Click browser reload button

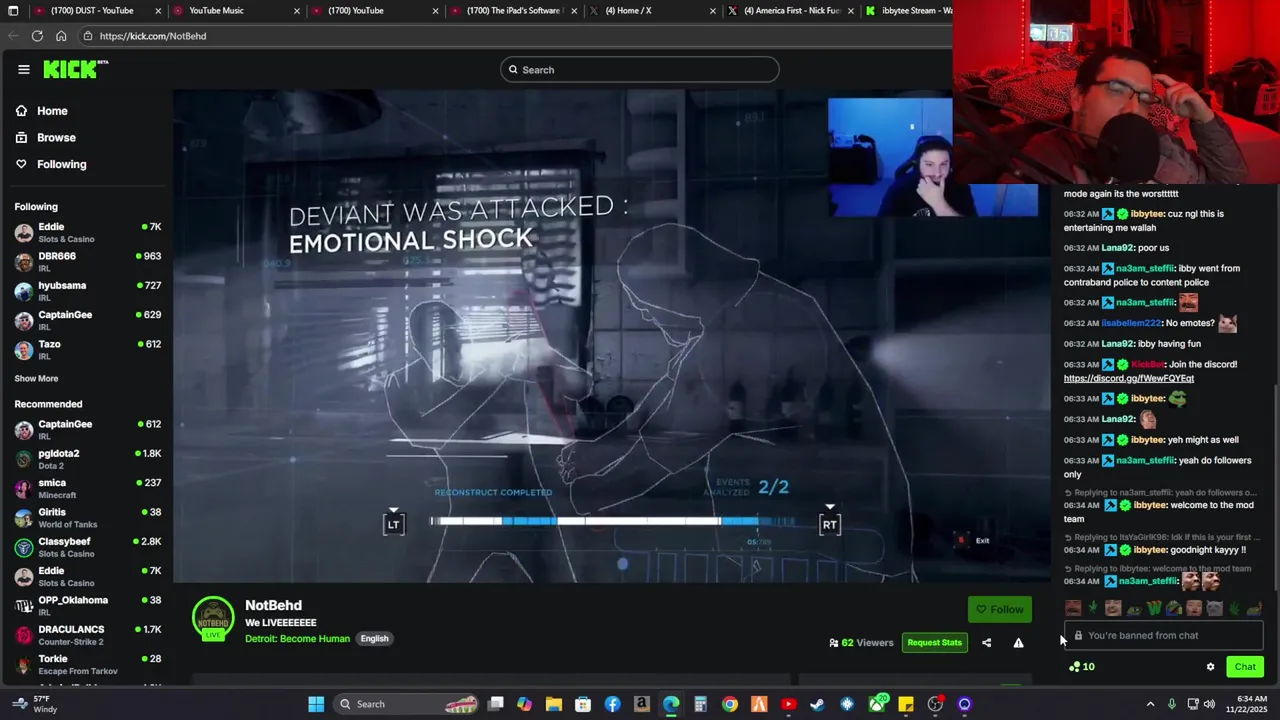pos(37,36)
